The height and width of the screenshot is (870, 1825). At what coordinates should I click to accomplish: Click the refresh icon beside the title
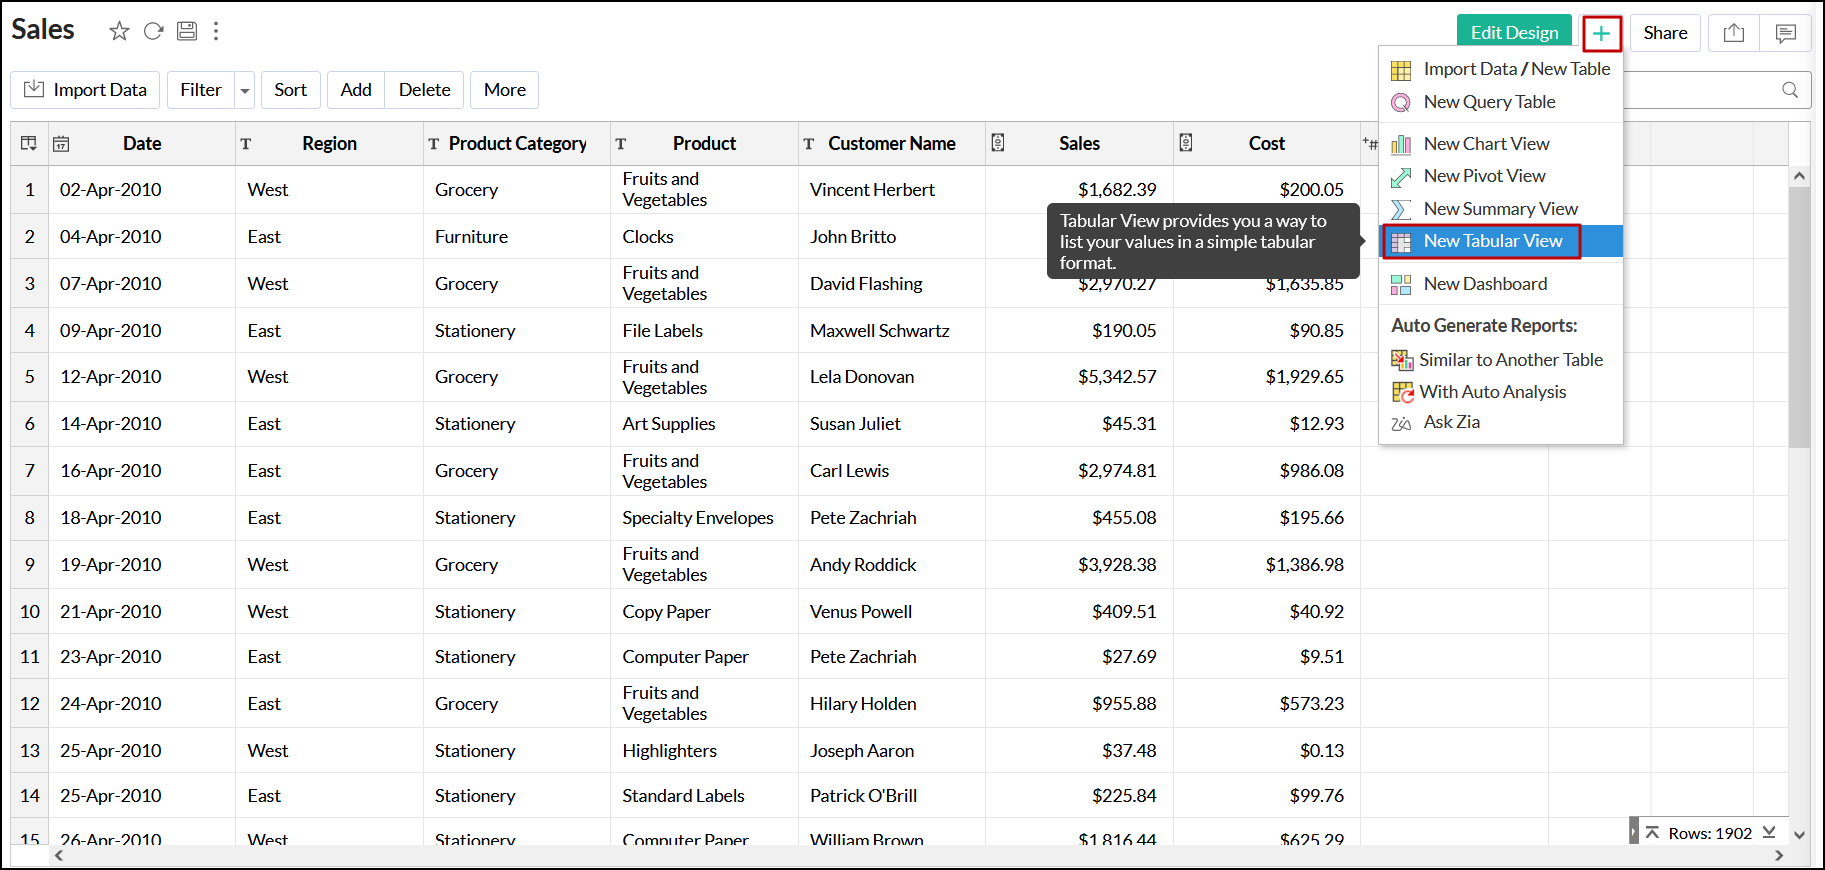click(153, 31)
